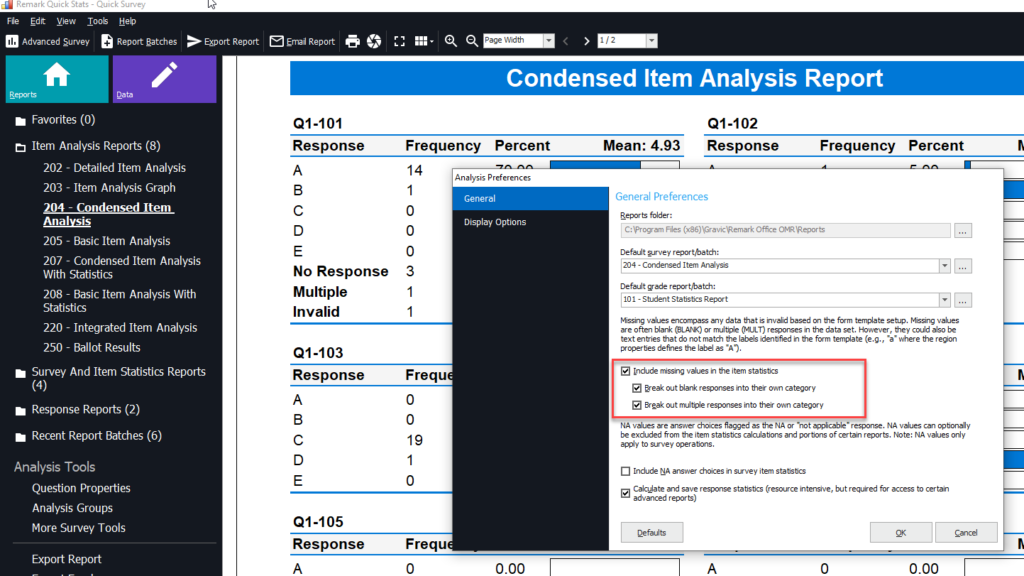Click the Q1-101 question heading
The image size is (1024, 576).
coord(317,123)
